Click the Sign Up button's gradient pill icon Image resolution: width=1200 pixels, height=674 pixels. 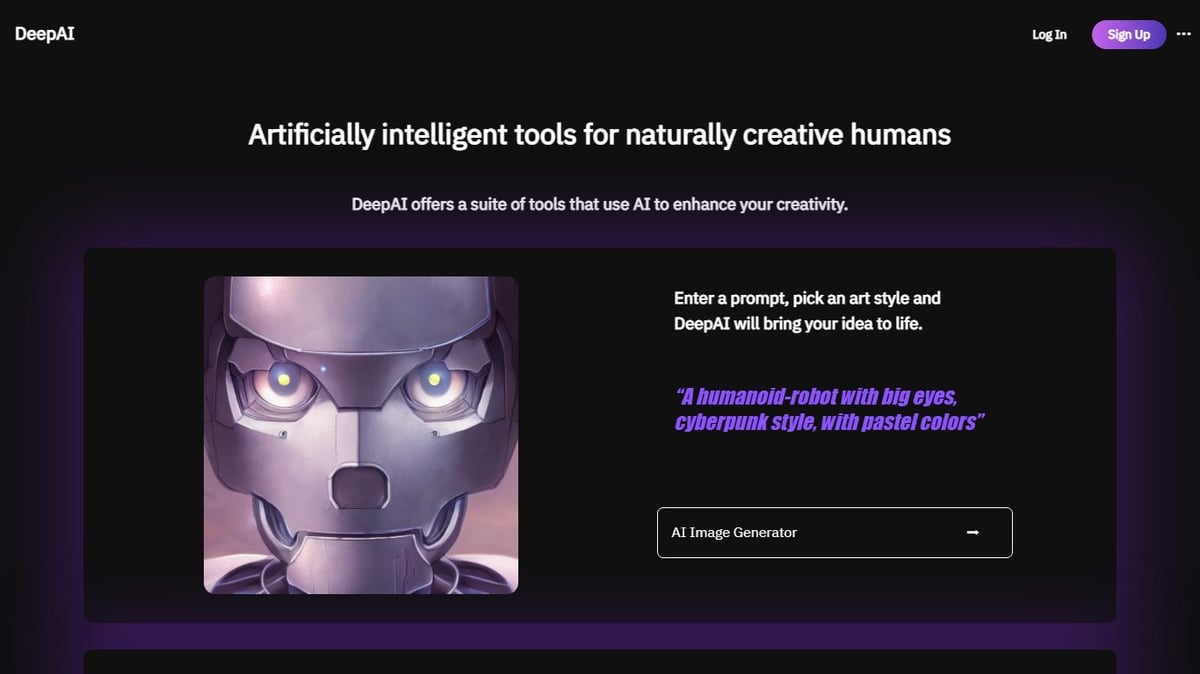[1128, 34]
